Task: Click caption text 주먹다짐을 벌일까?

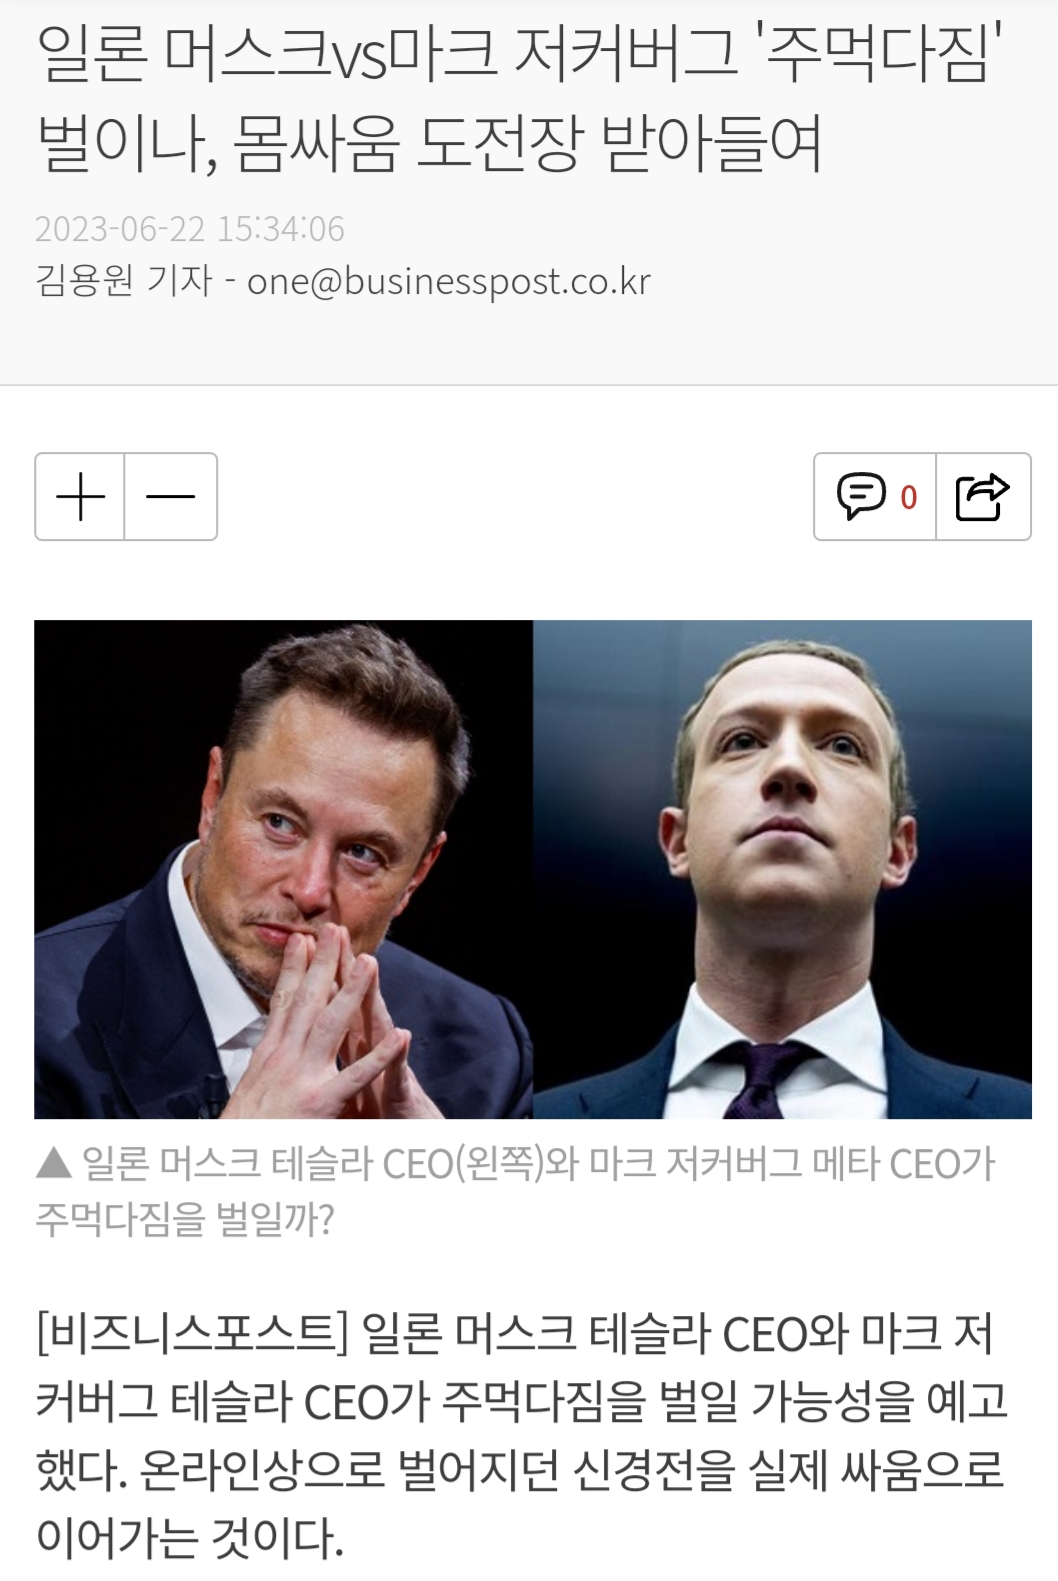Action: coord(184,1218)
